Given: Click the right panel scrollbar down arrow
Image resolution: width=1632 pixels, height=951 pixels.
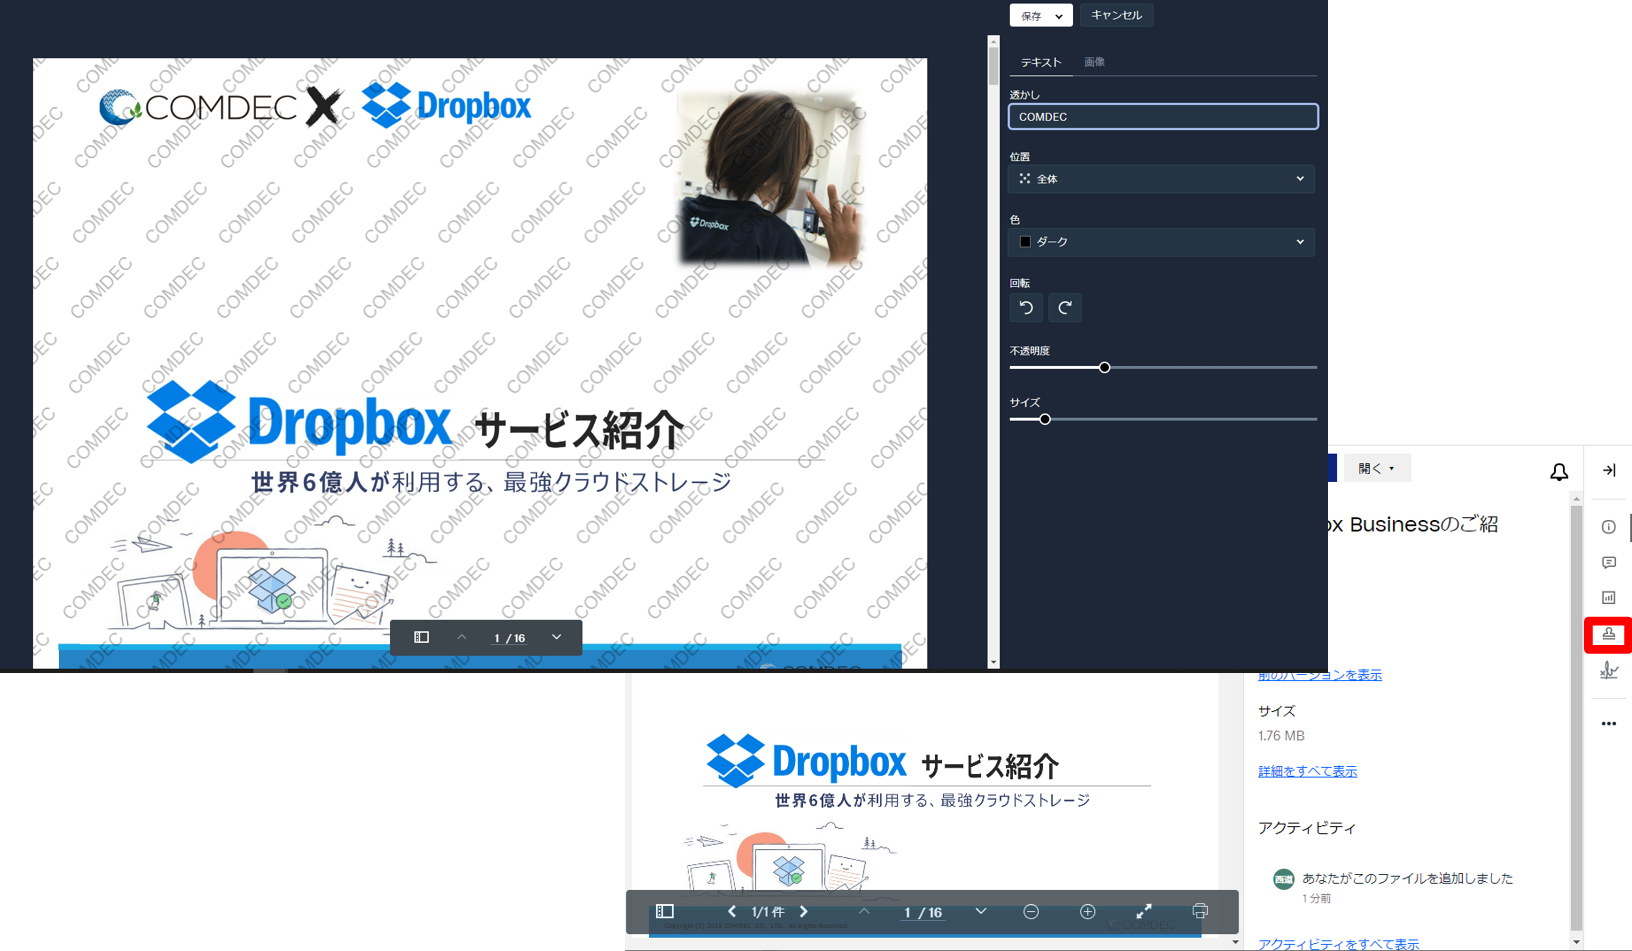Looking at the screenshot, I should pos(1576,942).
